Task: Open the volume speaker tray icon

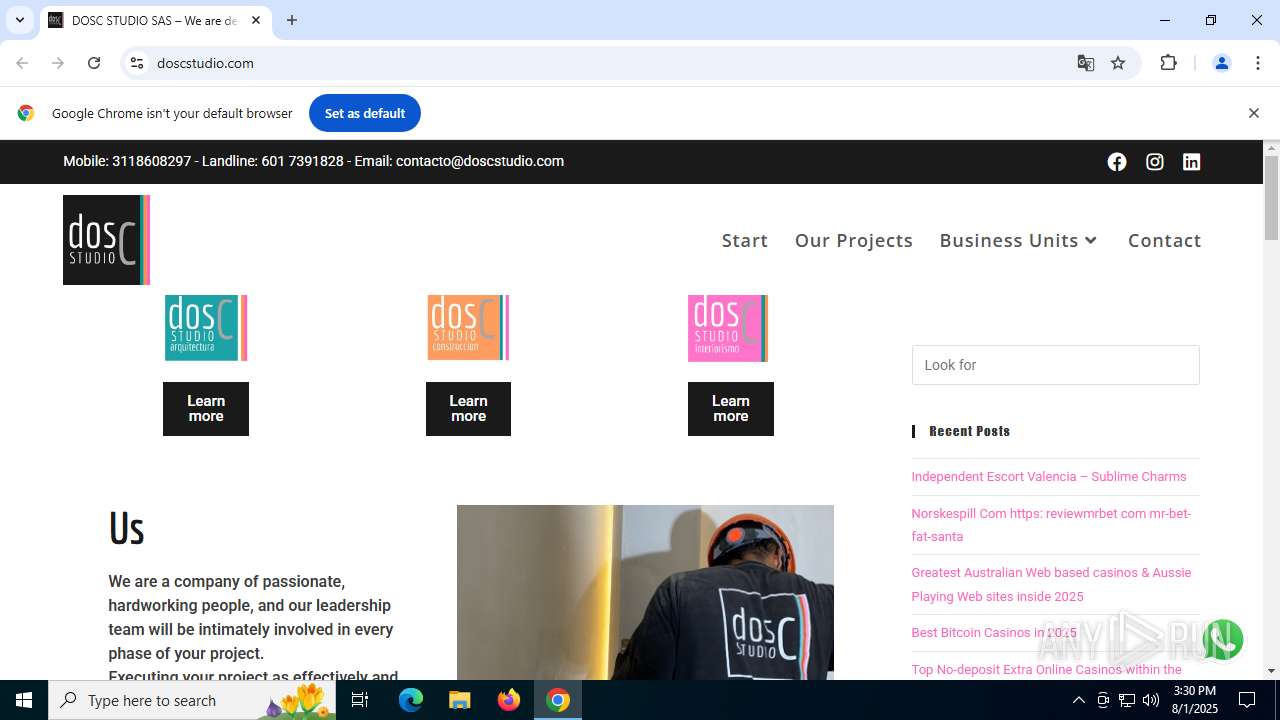Action: (x=1151, y=700)
